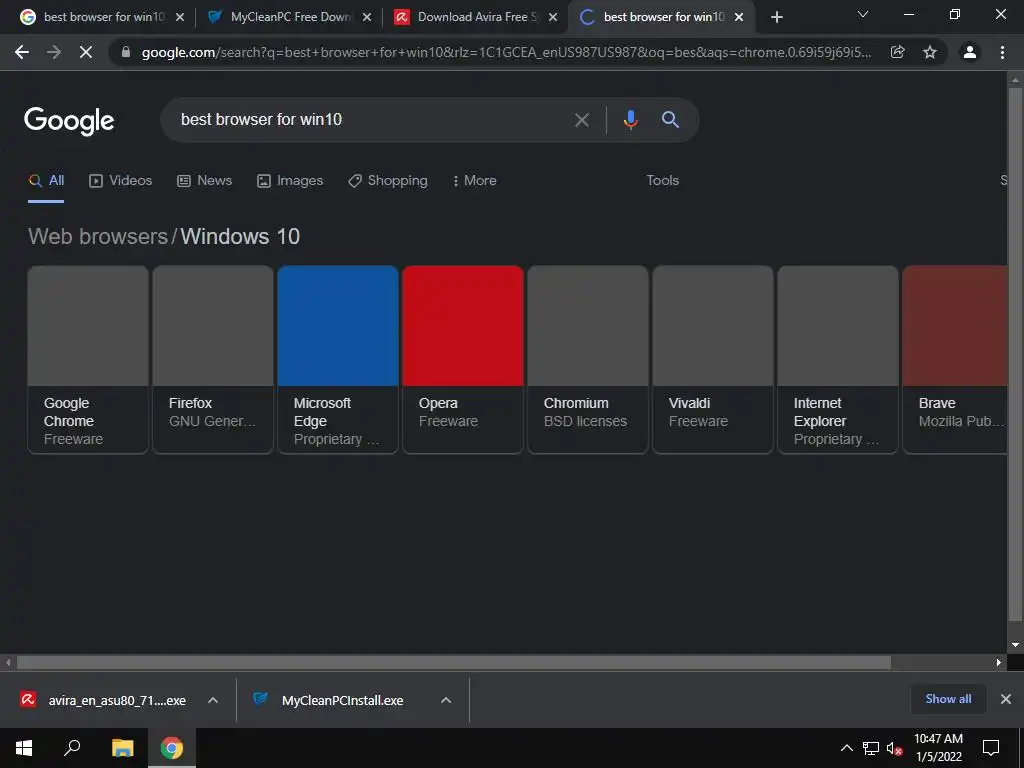1024x768 pixels.
Task: Open the taskbar clock showing 10:47 AM
Action: click(x=938, y=748)
